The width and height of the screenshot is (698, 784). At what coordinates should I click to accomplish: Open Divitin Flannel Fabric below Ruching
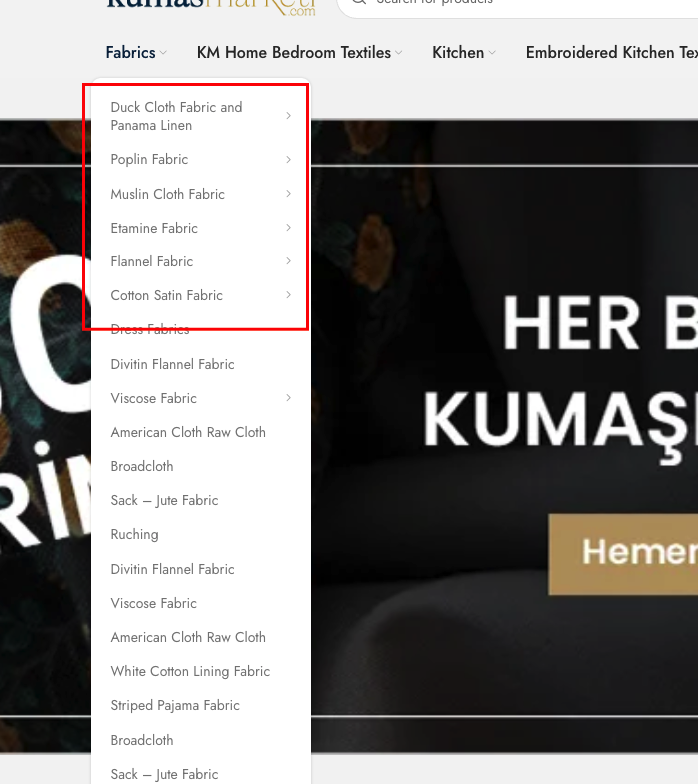click(x=172, y=569)
